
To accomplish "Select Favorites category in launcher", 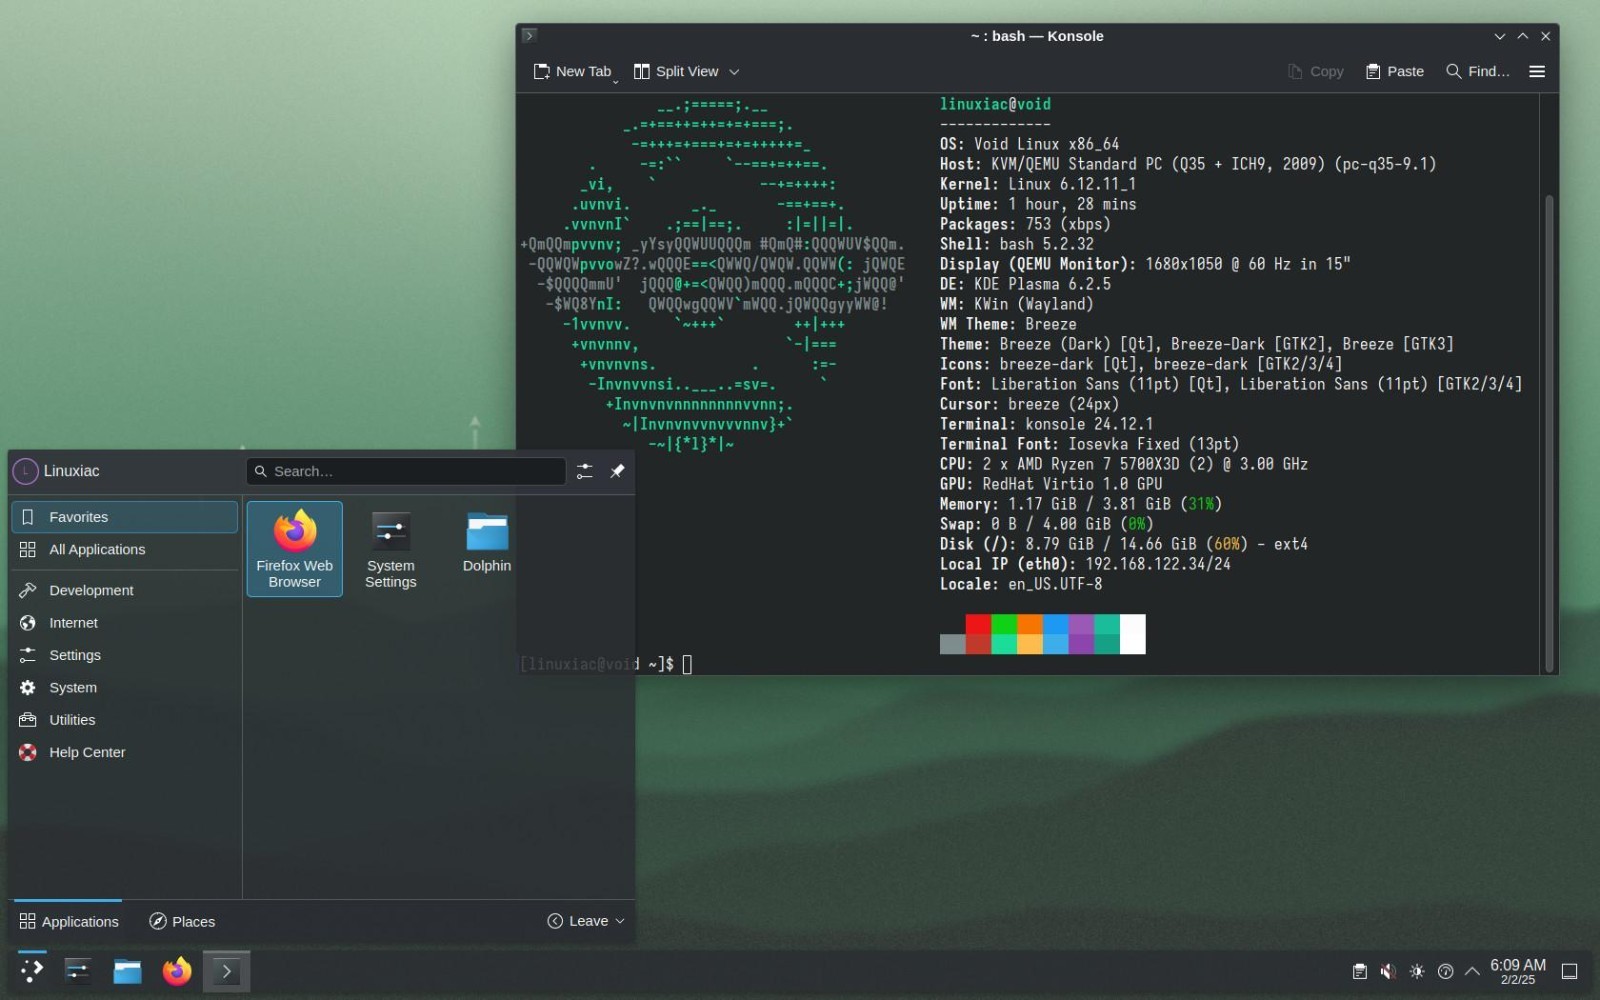I will [x=124, y=517].
